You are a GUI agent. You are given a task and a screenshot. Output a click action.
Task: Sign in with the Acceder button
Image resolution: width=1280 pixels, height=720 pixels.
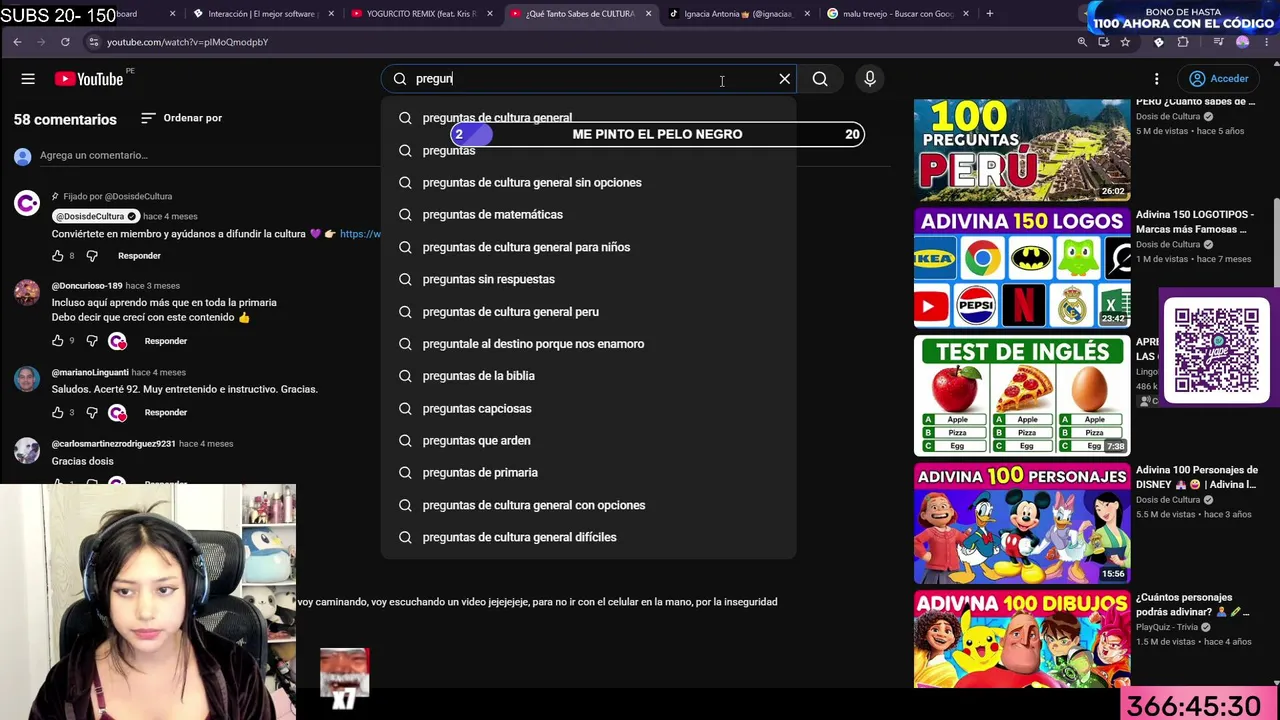pyautogui.click(x=1219, y=79)
